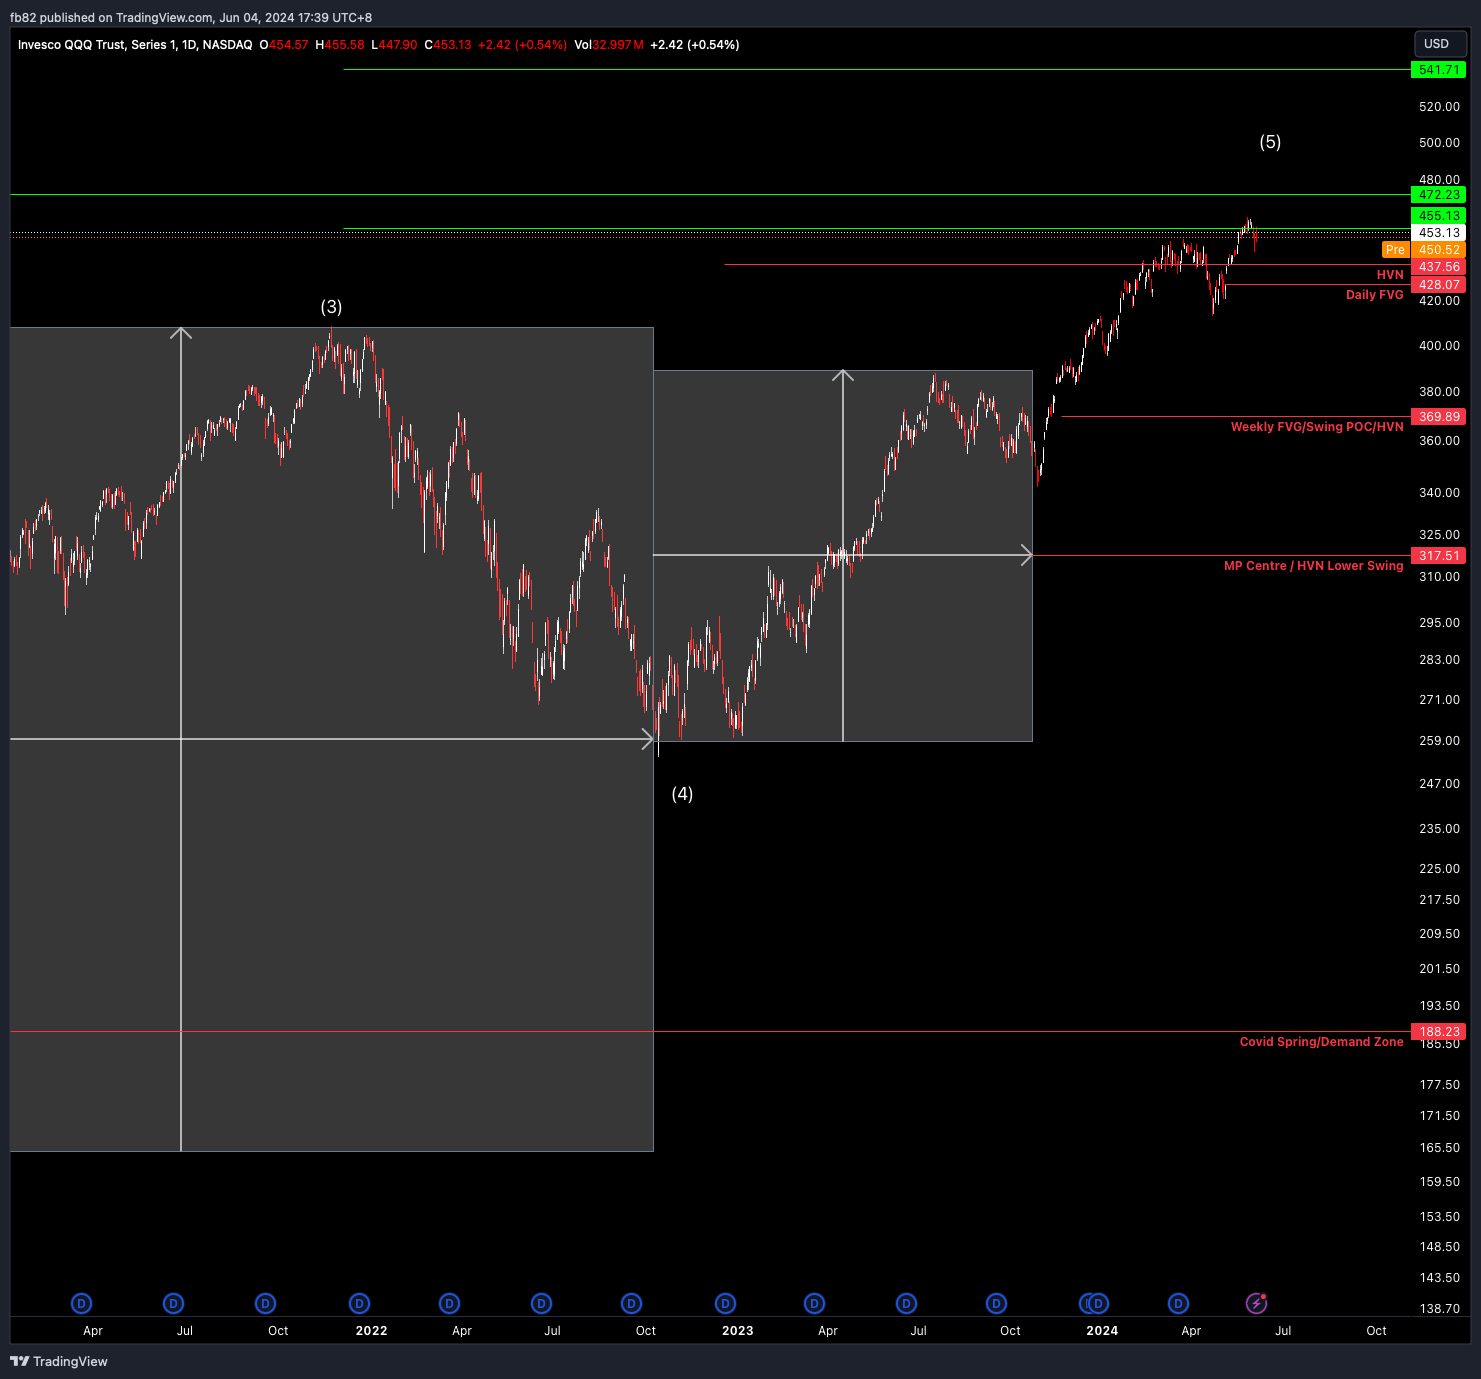Click the 2024 year label on time axis

(x=1102, y=1331)
